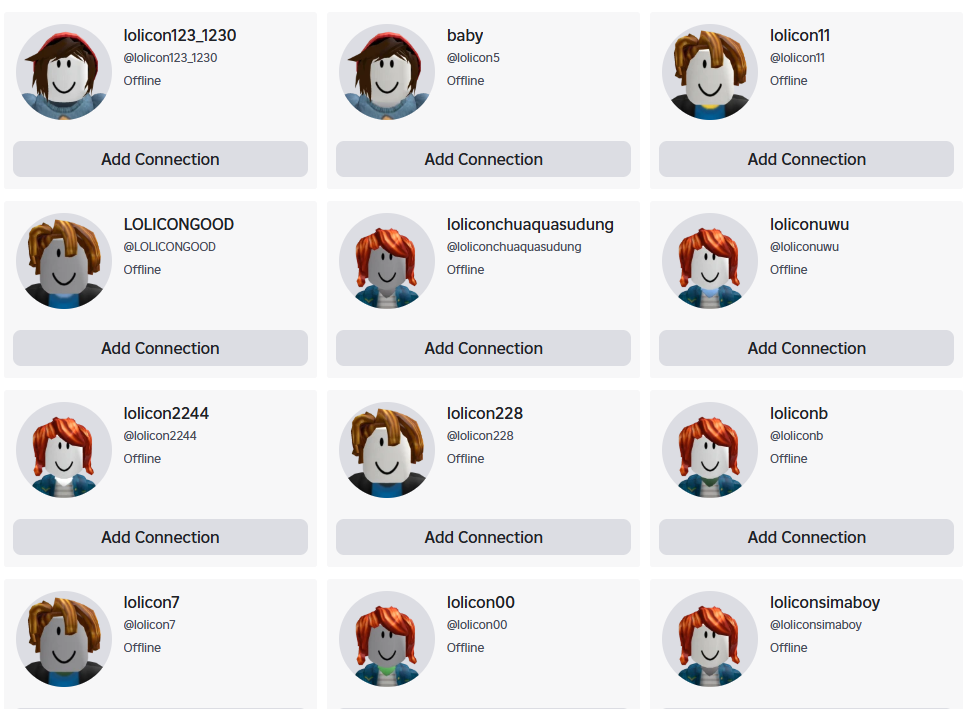
Task: Open the lolicon11 display name
Action: [800, 36]
